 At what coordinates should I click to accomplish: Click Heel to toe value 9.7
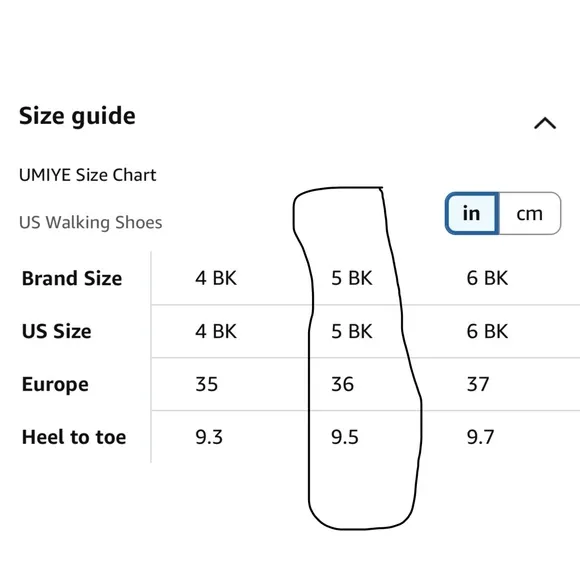pyautogui.click(x=480, y=437)
